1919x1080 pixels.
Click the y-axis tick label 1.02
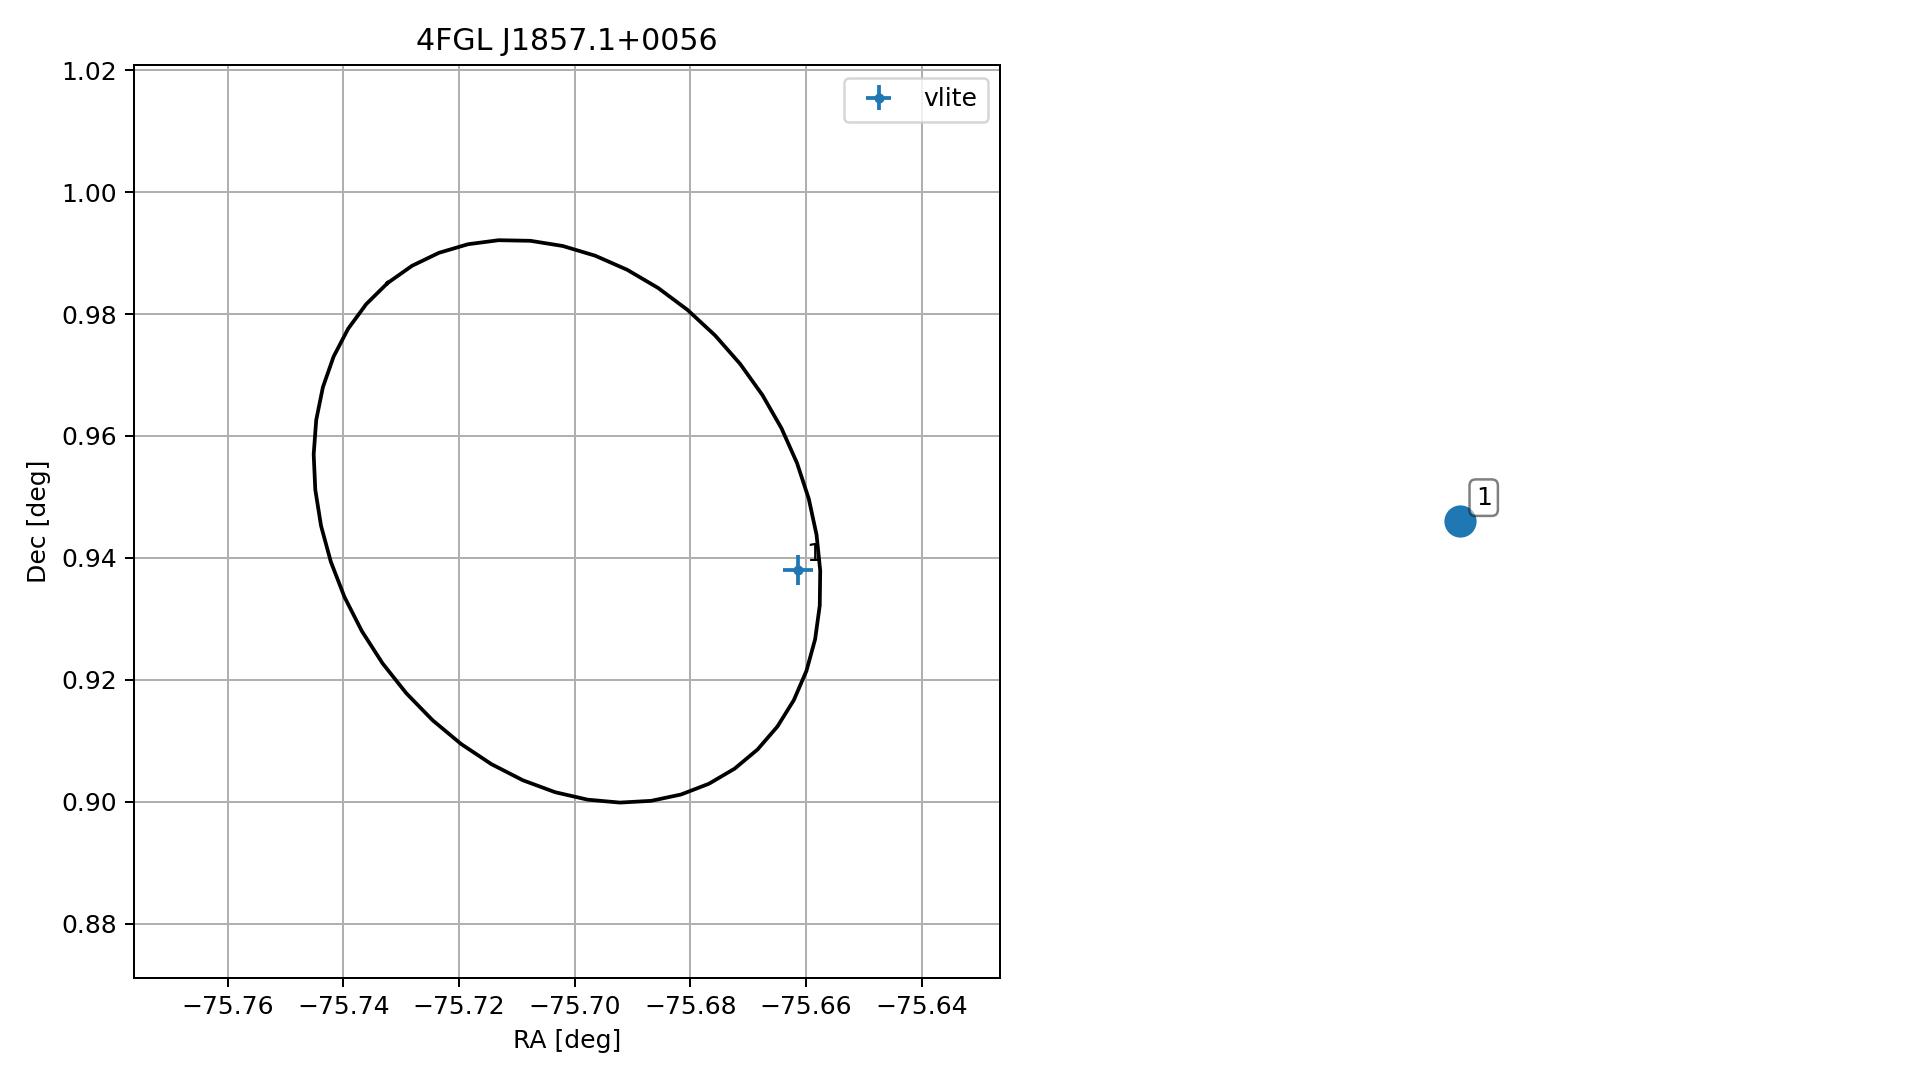point(91,71)
